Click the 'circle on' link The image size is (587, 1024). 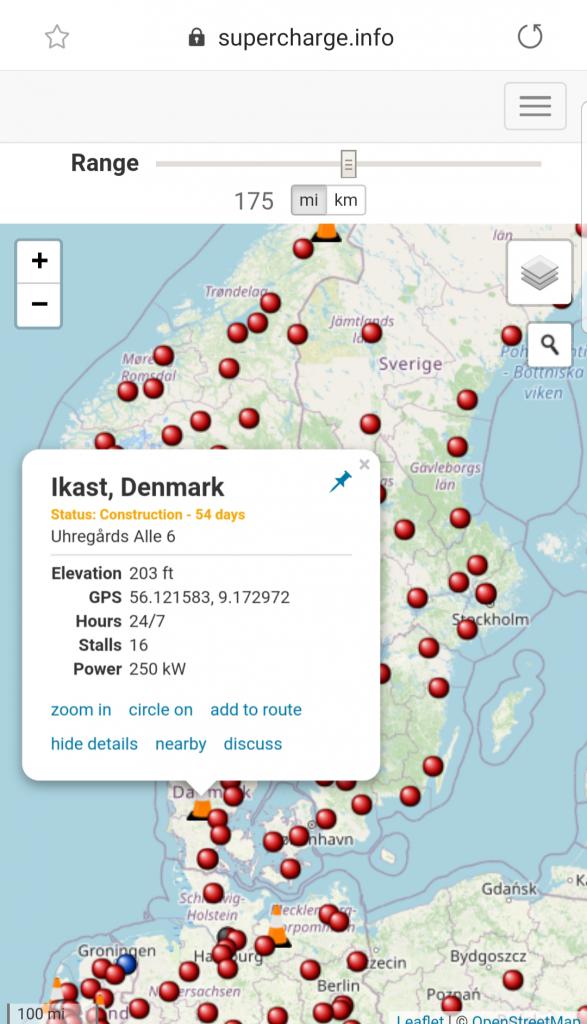tap(161, 710)
